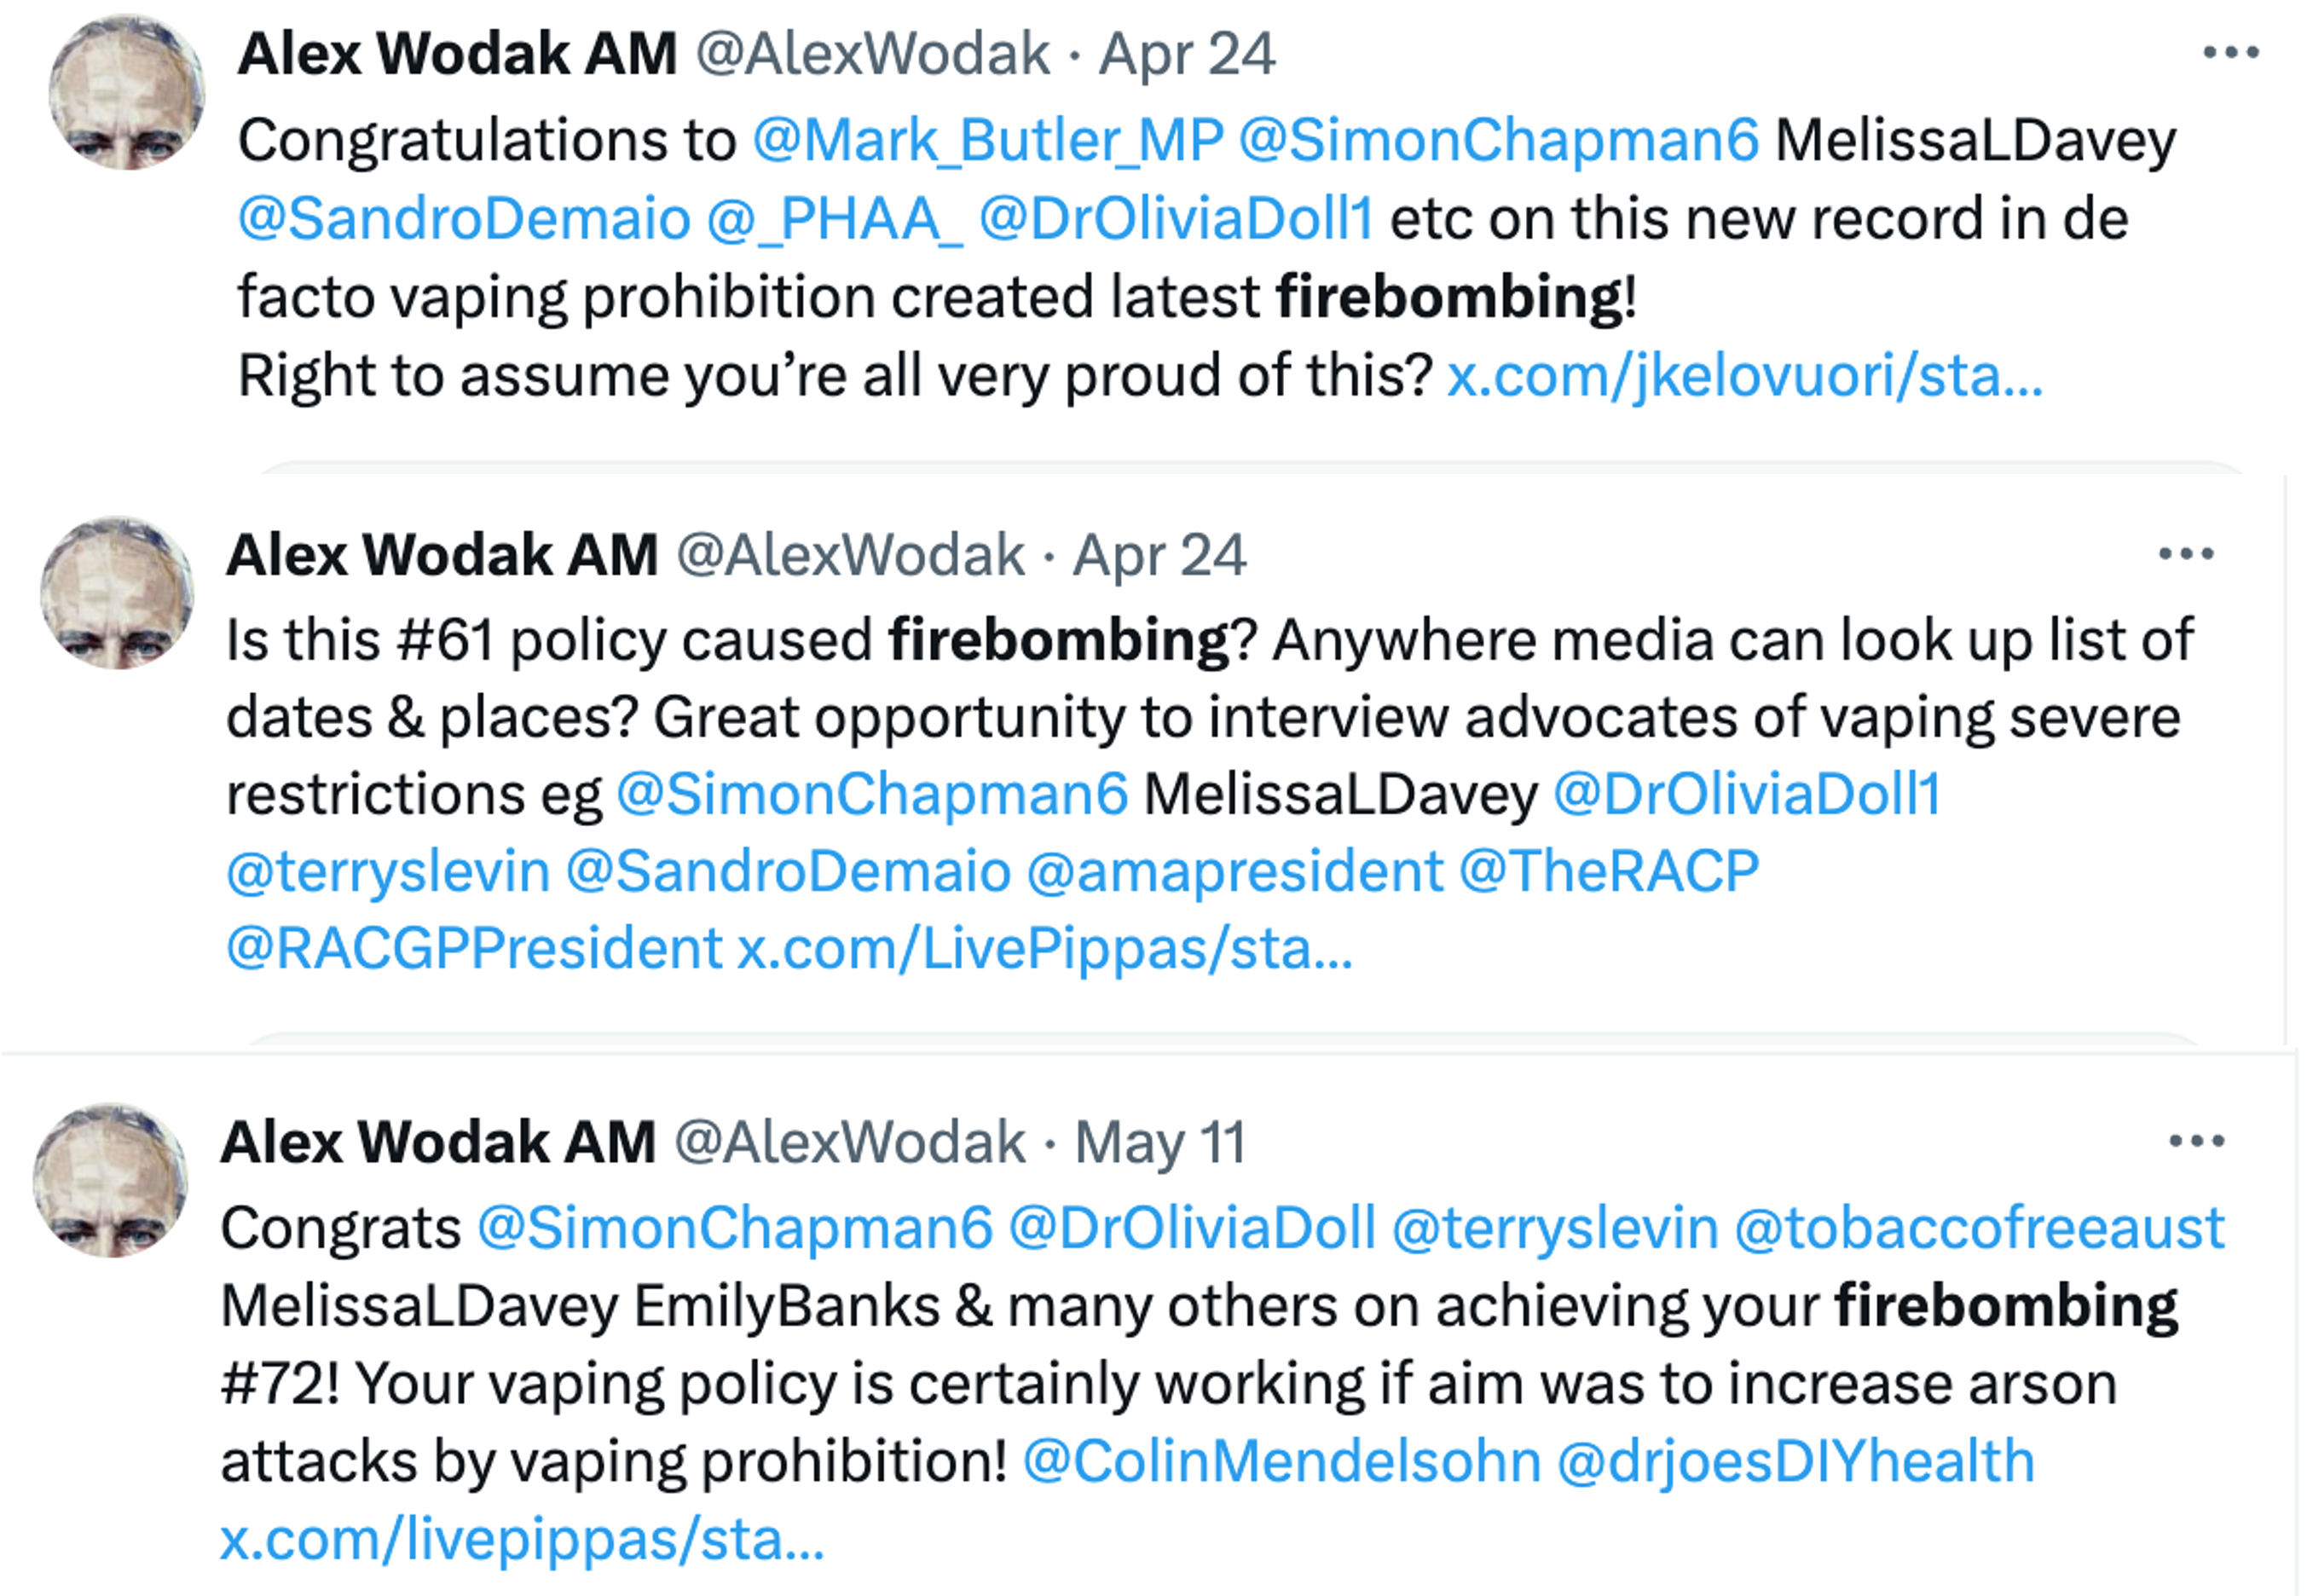
Task: Open more options on the top tweet
Action: tap(2231, 52)
